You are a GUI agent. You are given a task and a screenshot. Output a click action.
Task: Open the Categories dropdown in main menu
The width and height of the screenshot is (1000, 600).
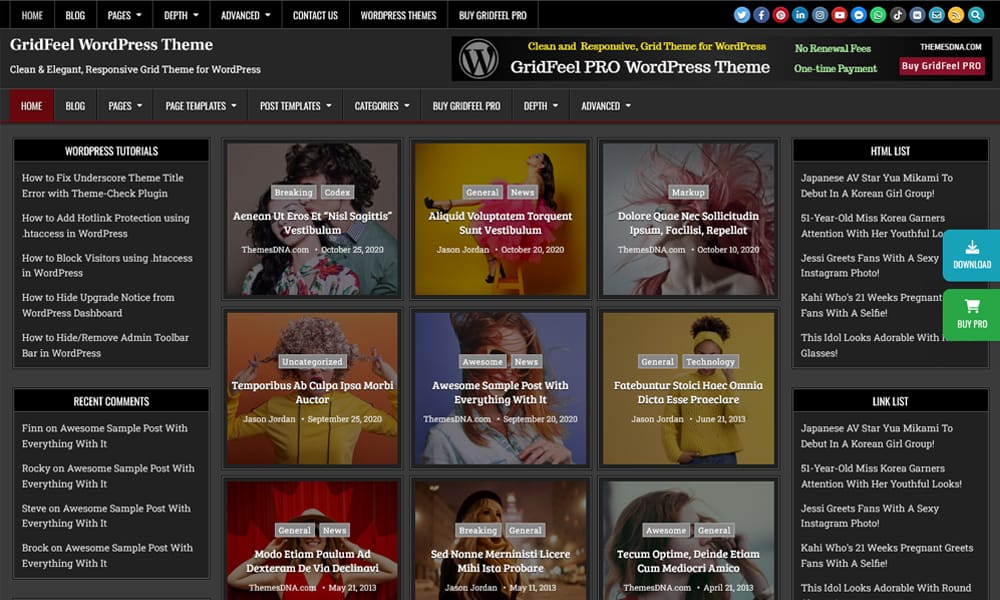(x=382, y=106)
